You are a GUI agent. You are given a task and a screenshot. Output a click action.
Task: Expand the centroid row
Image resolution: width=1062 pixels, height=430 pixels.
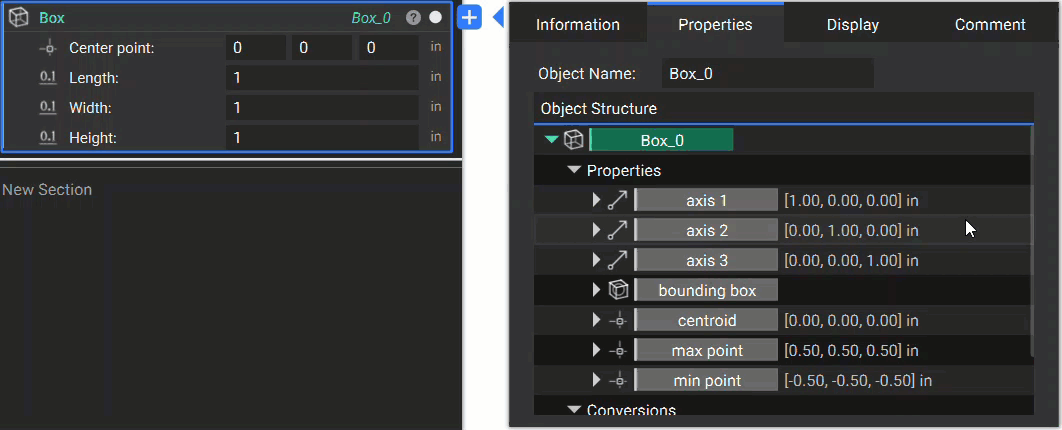[x=597, y=320]
